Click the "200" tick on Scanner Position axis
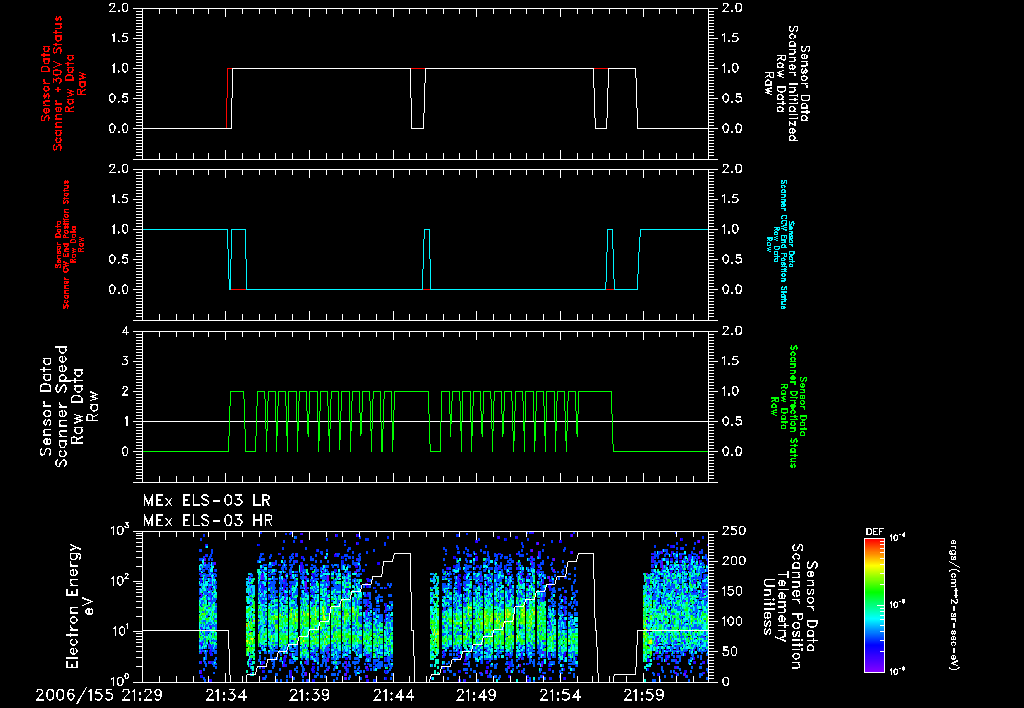 [x=733, y=561]
